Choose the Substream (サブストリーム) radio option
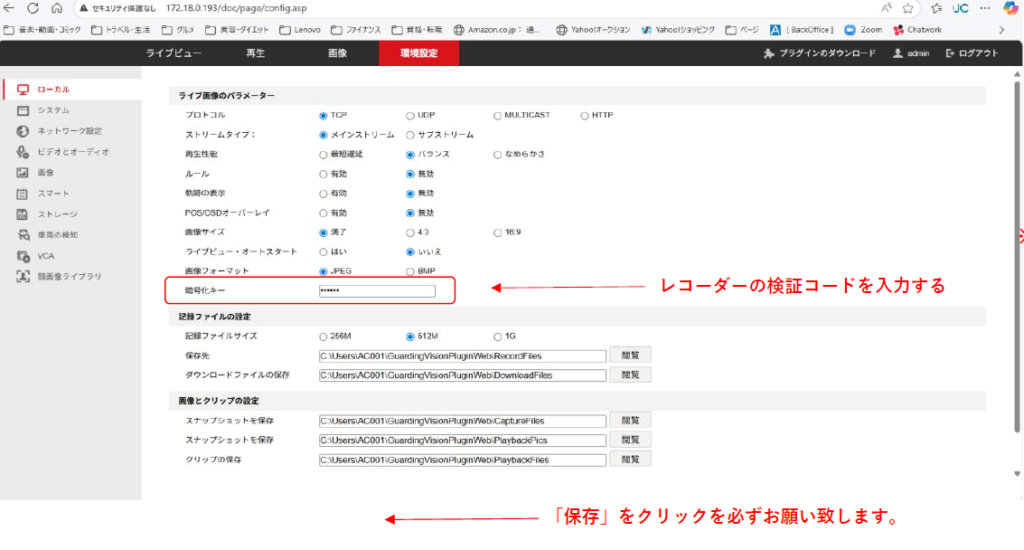Image resolution: width=1024 pixels, height=550 pixels. pos(410,135)
